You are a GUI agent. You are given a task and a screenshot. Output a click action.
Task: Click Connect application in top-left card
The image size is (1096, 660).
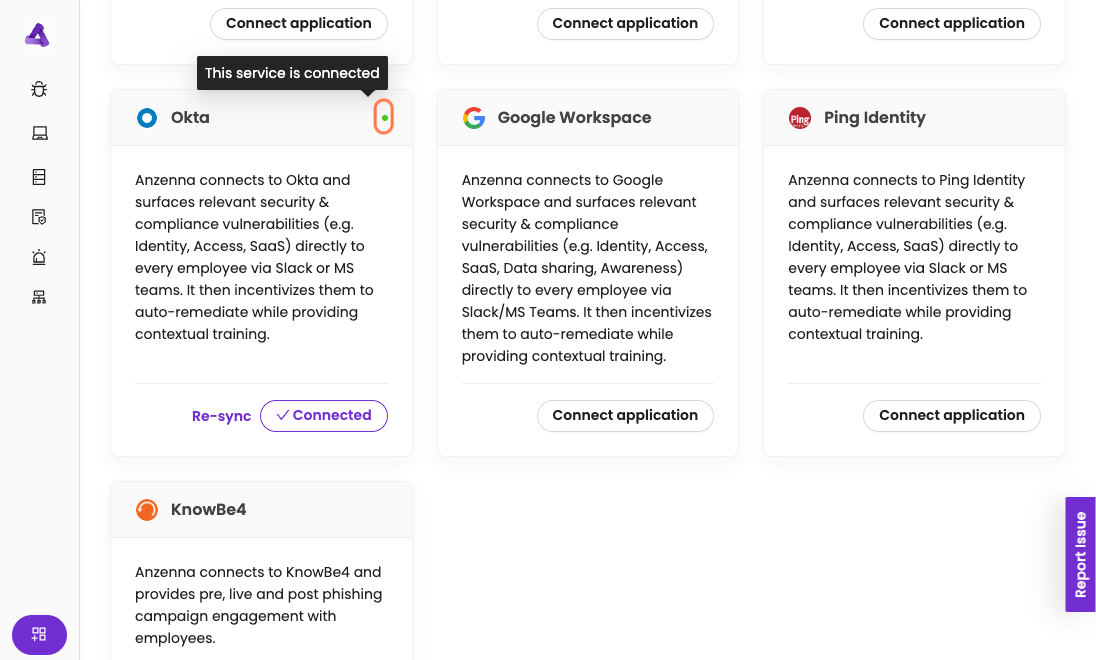click(x=298, y=24)
